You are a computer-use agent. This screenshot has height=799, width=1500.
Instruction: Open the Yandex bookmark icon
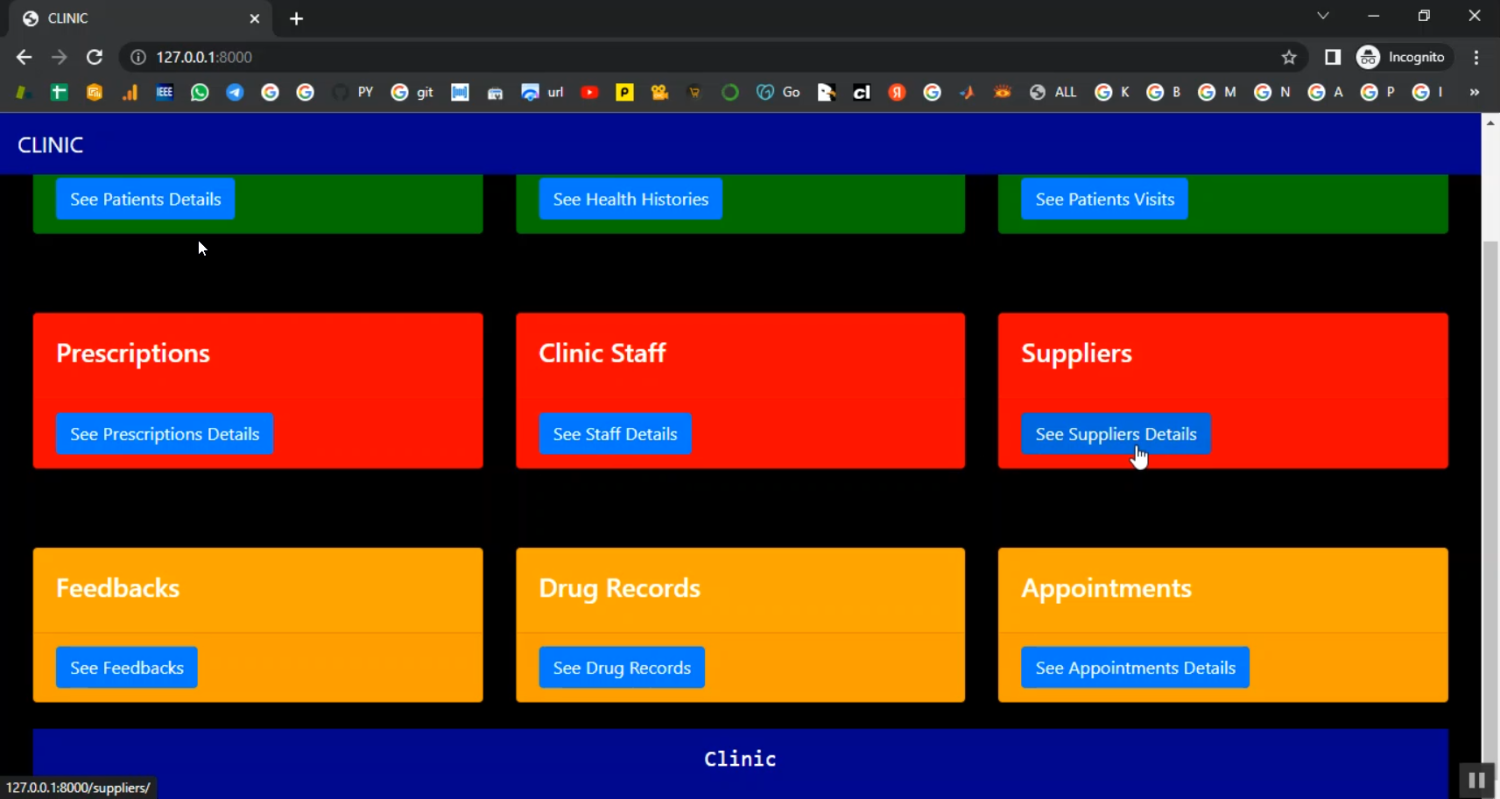click(897, 92)
